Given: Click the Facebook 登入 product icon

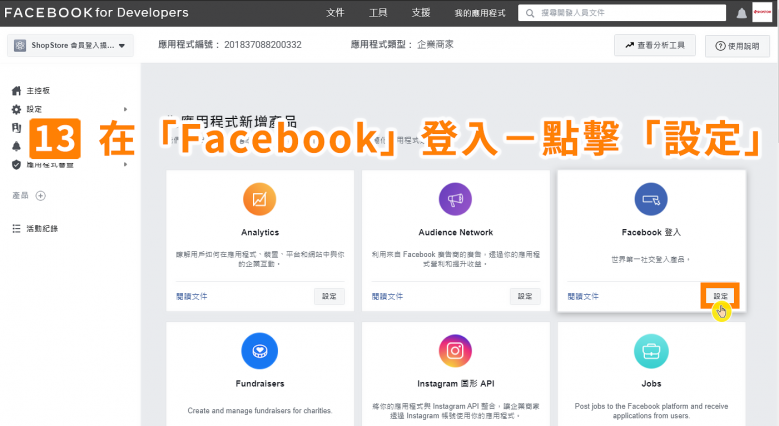Looking at the screenshot, I should coord(651,199).
